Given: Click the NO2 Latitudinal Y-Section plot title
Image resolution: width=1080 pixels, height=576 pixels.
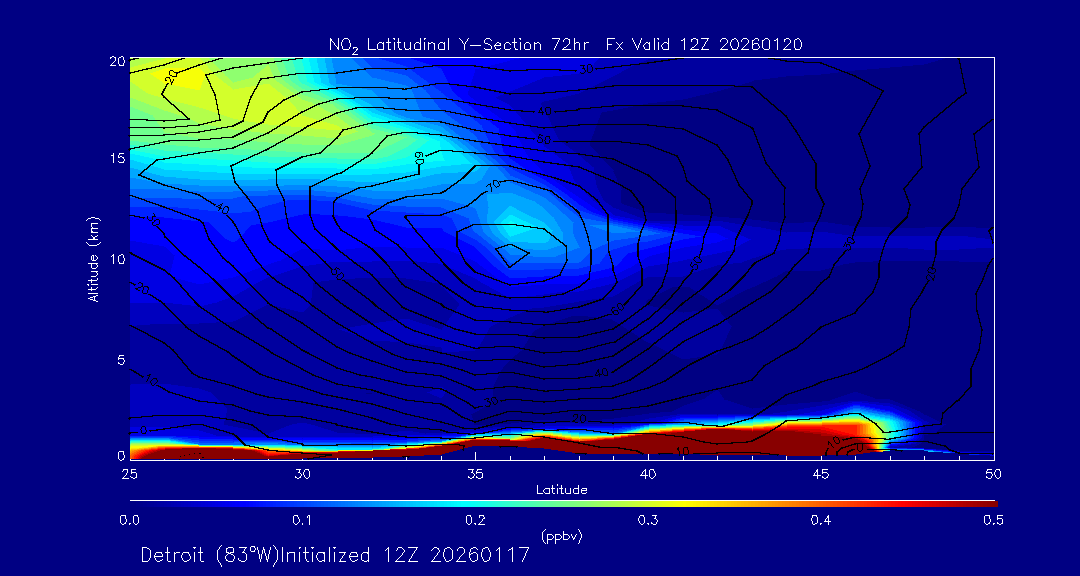Looking at the screenshot, I should click(565, 45).
